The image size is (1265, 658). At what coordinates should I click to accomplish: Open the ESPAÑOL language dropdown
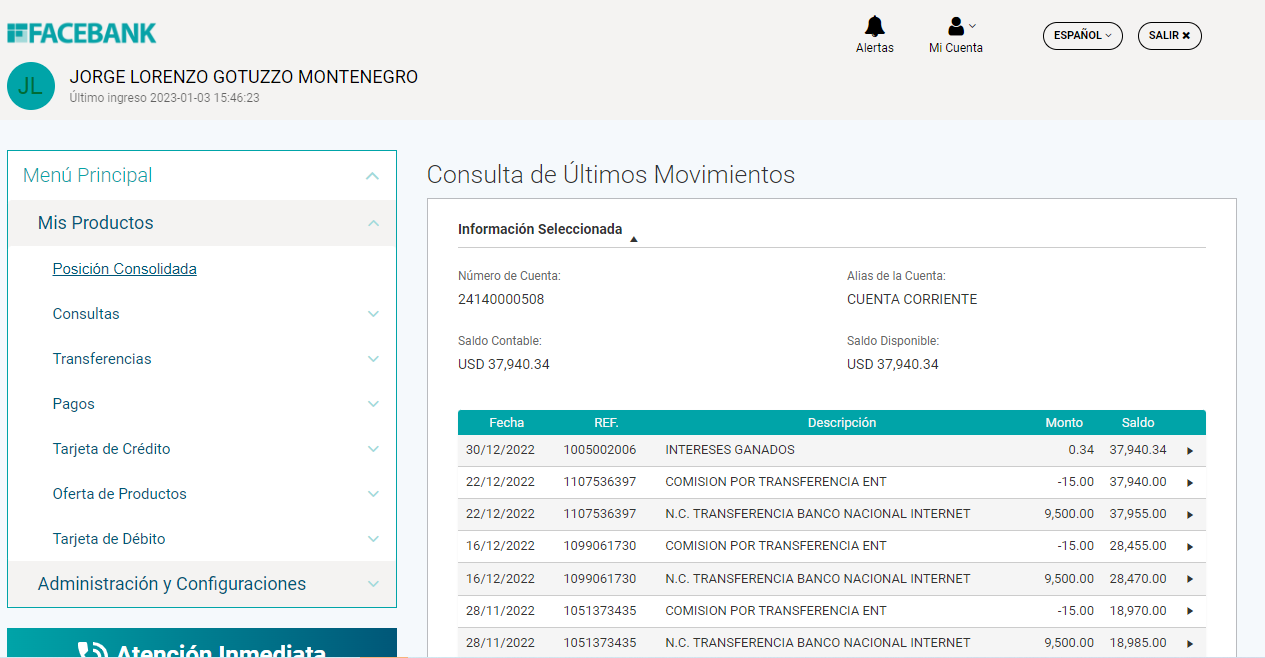[x=1082, y=36]
